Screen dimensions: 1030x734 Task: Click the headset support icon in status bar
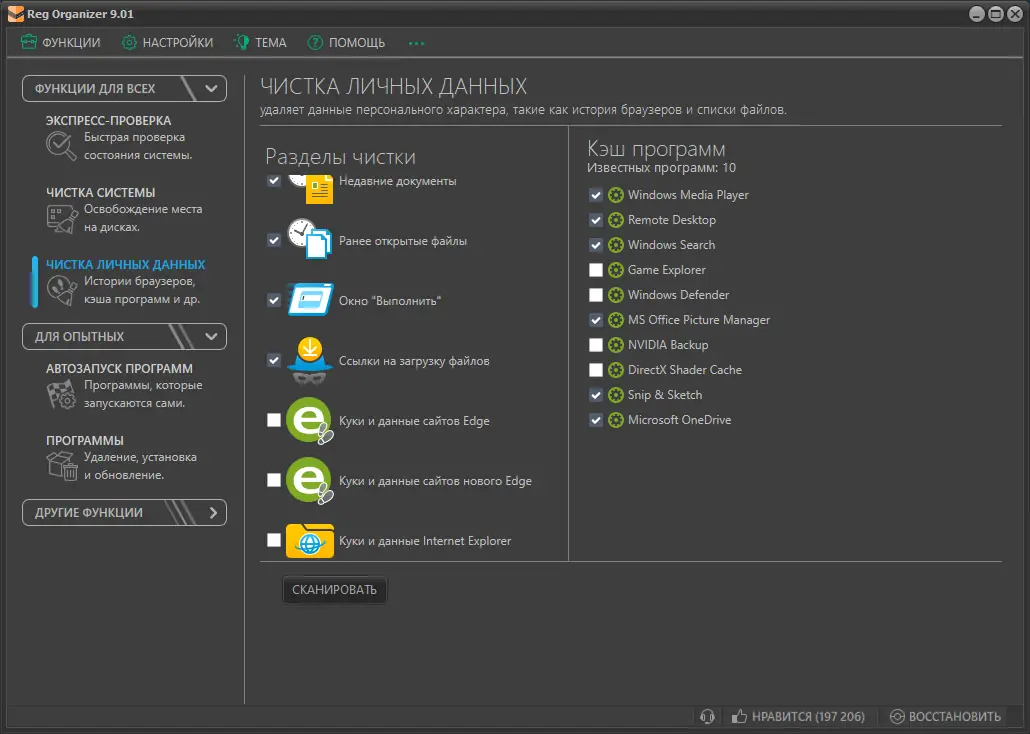(707, 716)
